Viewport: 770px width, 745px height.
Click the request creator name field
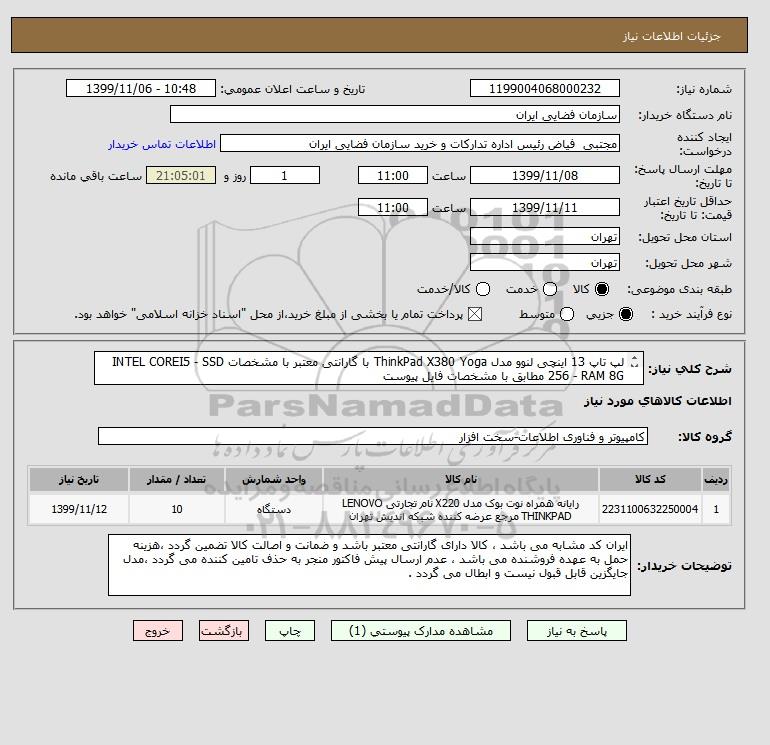click(x=420, y=144)
